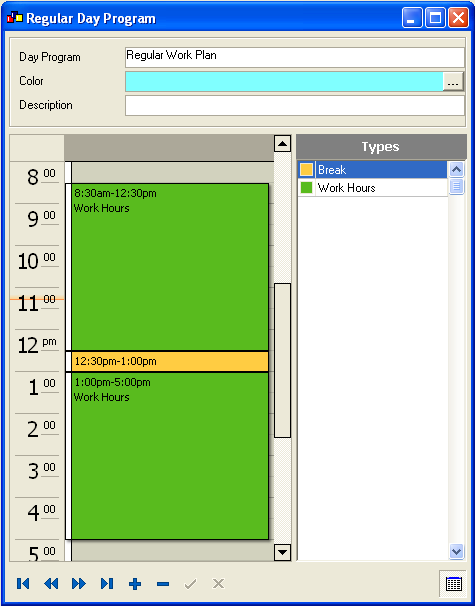
Task: Go to the last record using navigator
Action: pos(107,584)
